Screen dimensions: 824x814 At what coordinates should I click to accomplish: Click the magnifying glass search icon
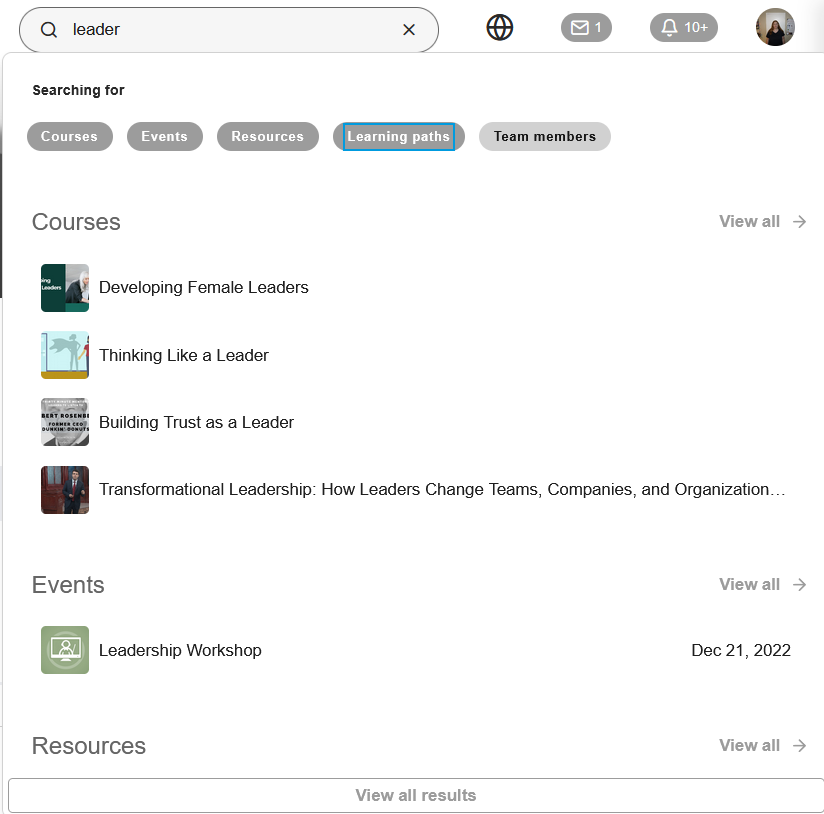click(x=48, y=29)
